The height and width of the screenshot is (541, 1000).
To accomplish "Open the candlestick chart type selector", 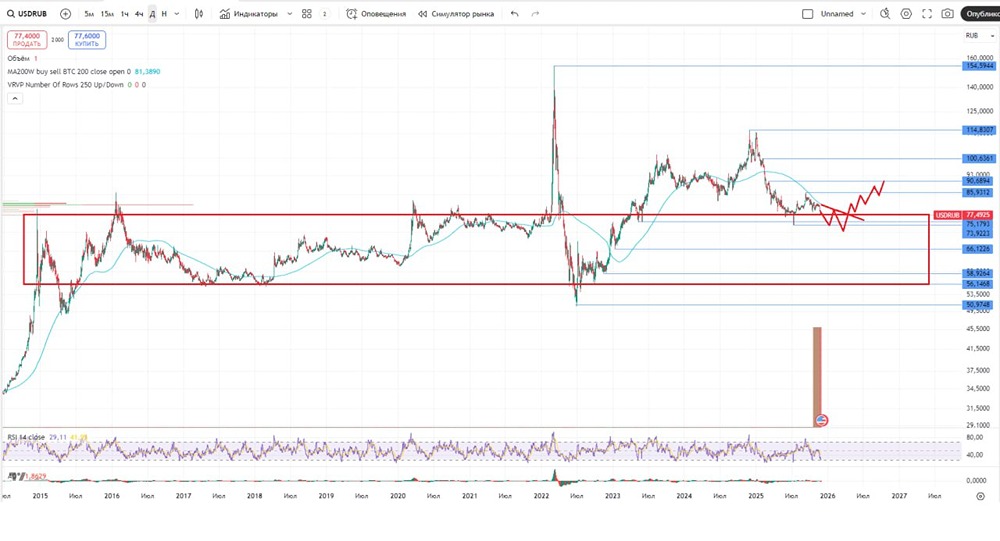I will tap(199, 13).
